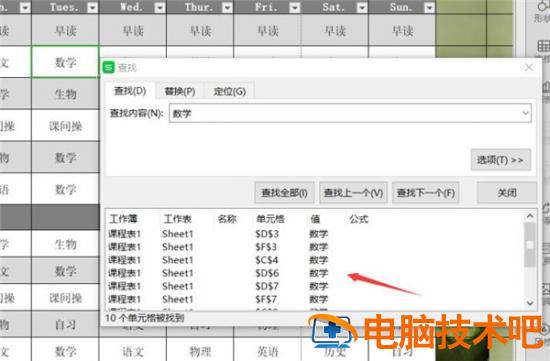
Task: Open the Fri. column filter dropdown
Action: point(295,7)
